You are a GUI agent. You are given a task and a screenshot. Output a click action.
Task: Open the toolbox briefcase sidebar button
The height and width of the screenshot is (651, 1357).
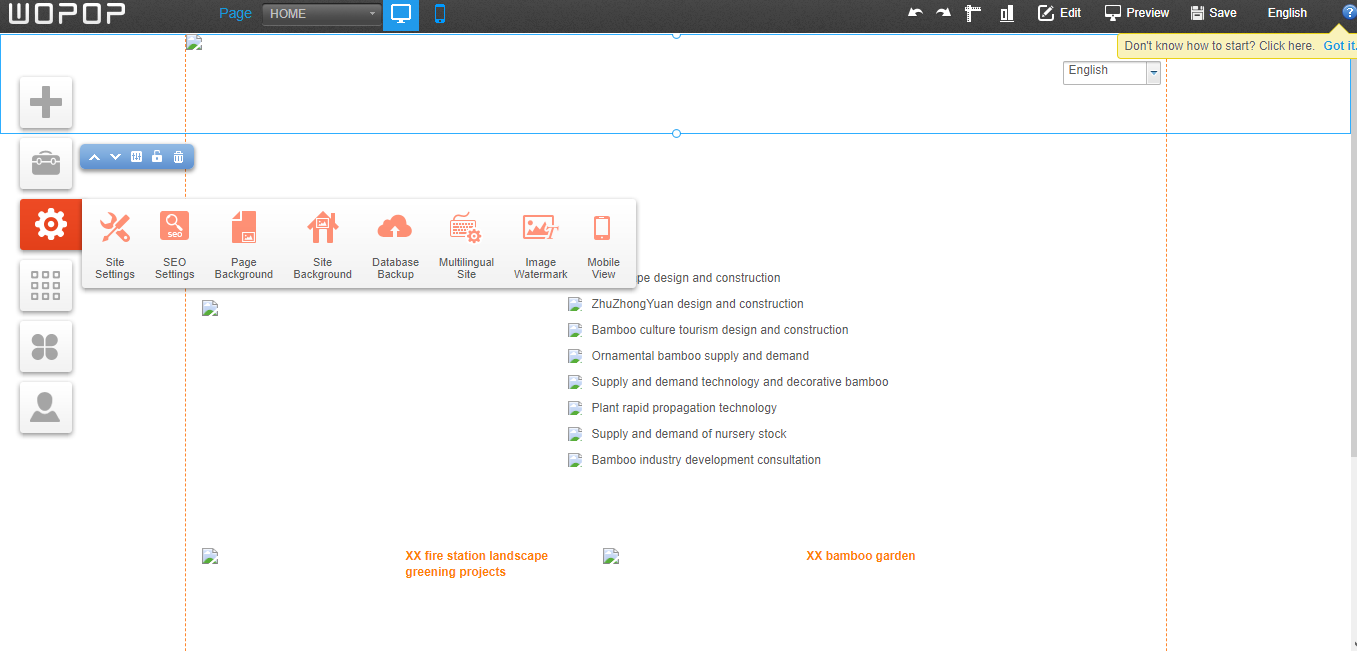(46, 163)
